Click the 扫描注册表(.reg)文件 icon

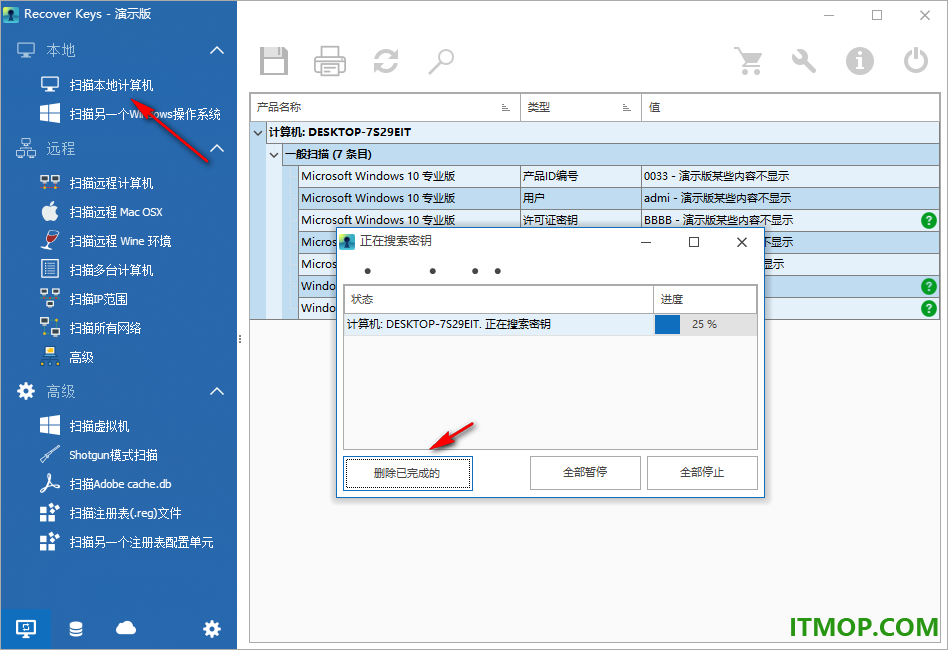tap(50, 513)
